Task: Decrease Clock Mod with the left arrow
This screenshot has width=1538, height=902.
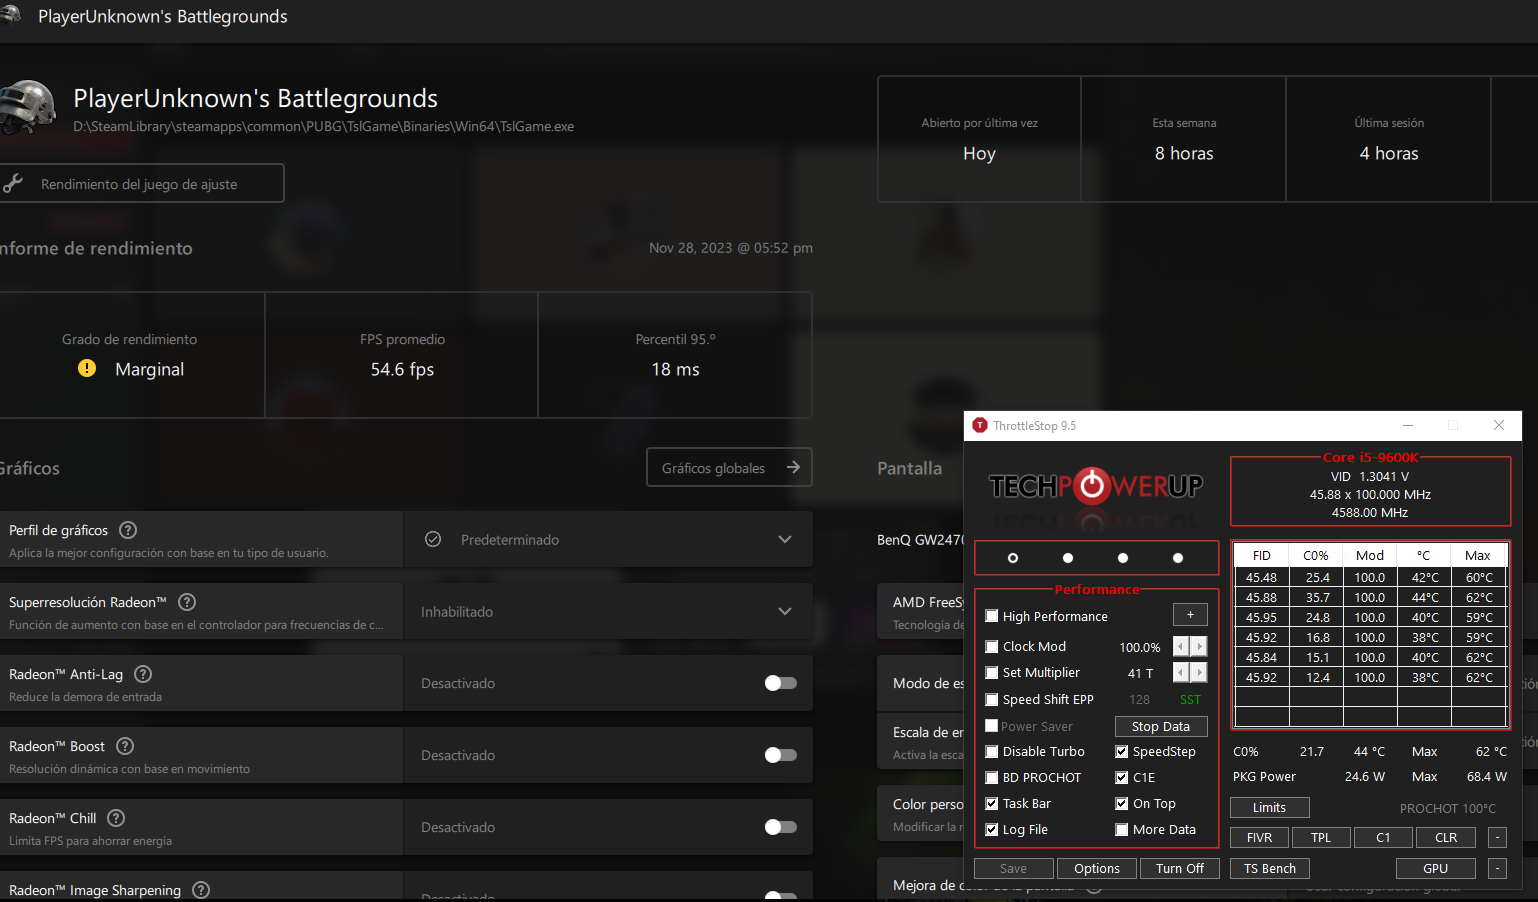Action: click(x=1181, y=646)
